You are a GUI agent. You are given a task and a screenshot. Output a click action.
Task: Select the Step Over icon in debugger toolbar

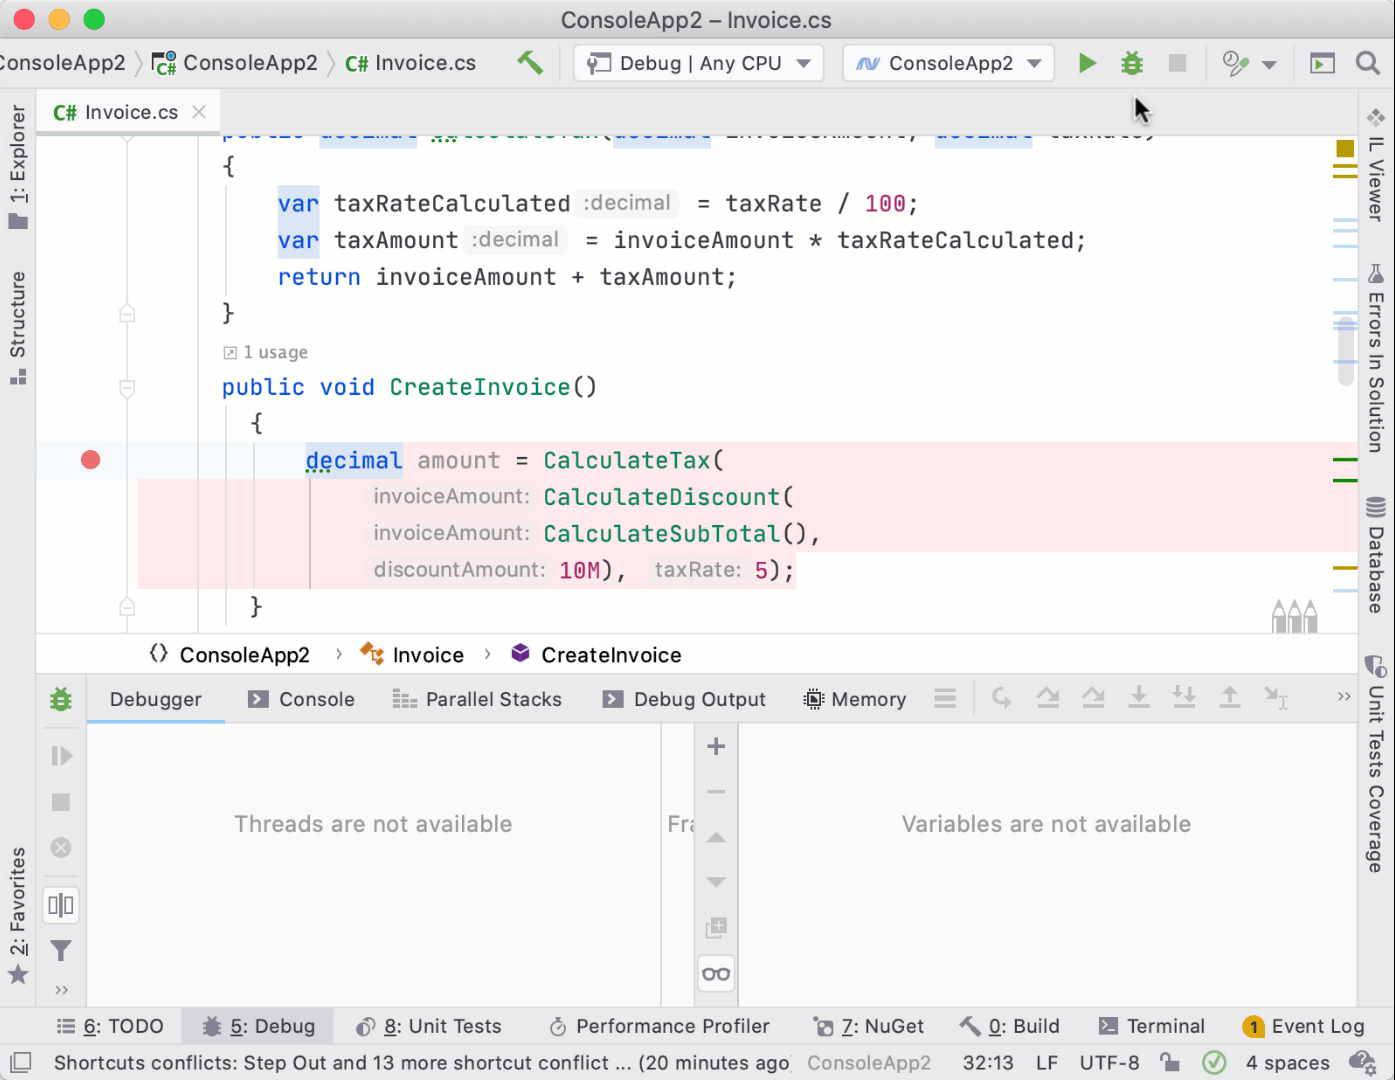point(1048,697)
